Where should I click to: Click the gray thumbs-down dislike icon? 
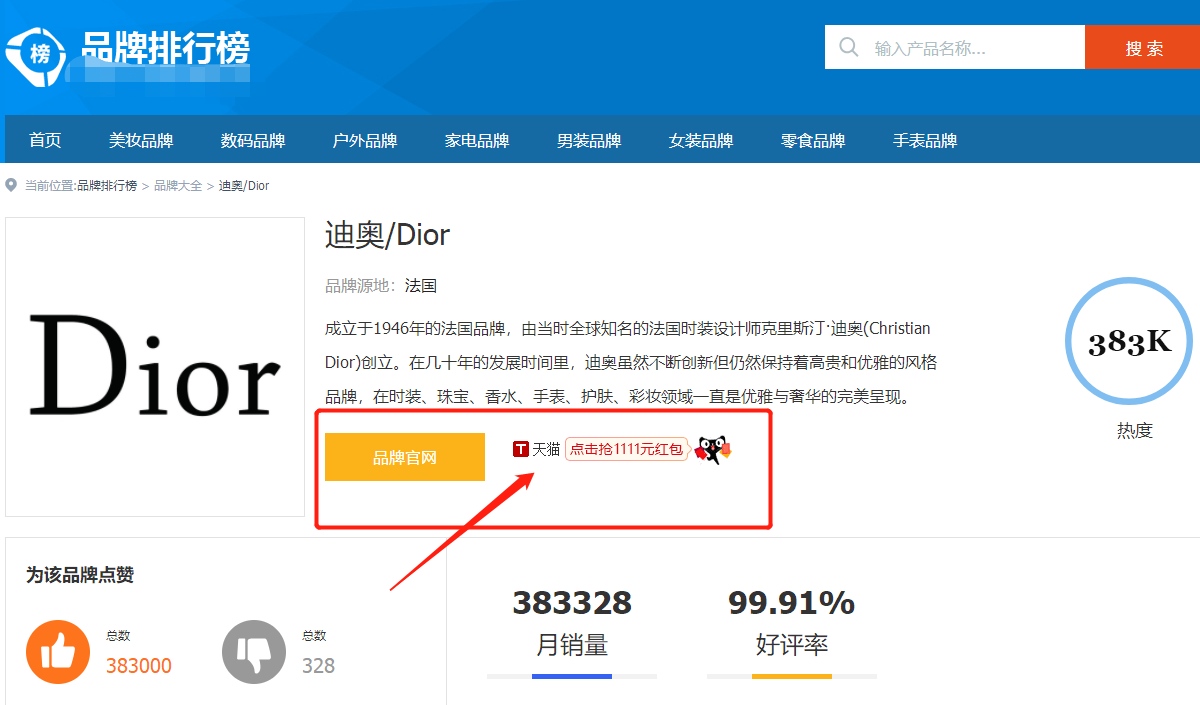click(x=254, y=652)
